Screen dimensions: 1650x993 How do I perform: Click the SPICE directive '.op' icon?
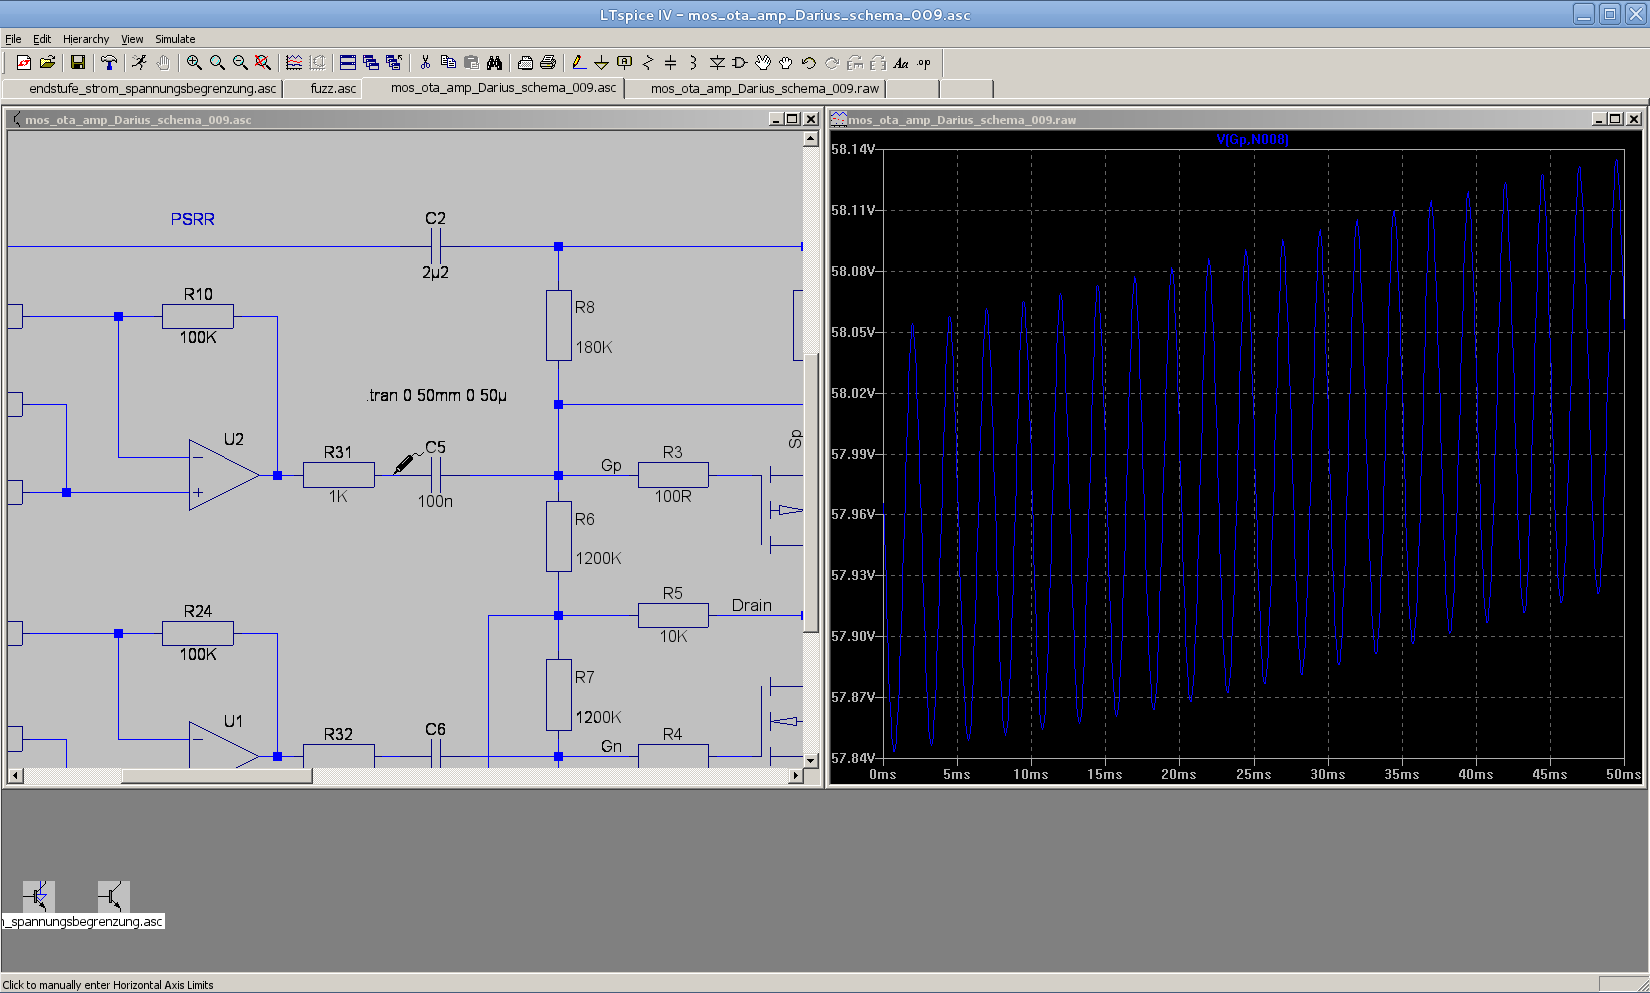(x=924, y=62)
